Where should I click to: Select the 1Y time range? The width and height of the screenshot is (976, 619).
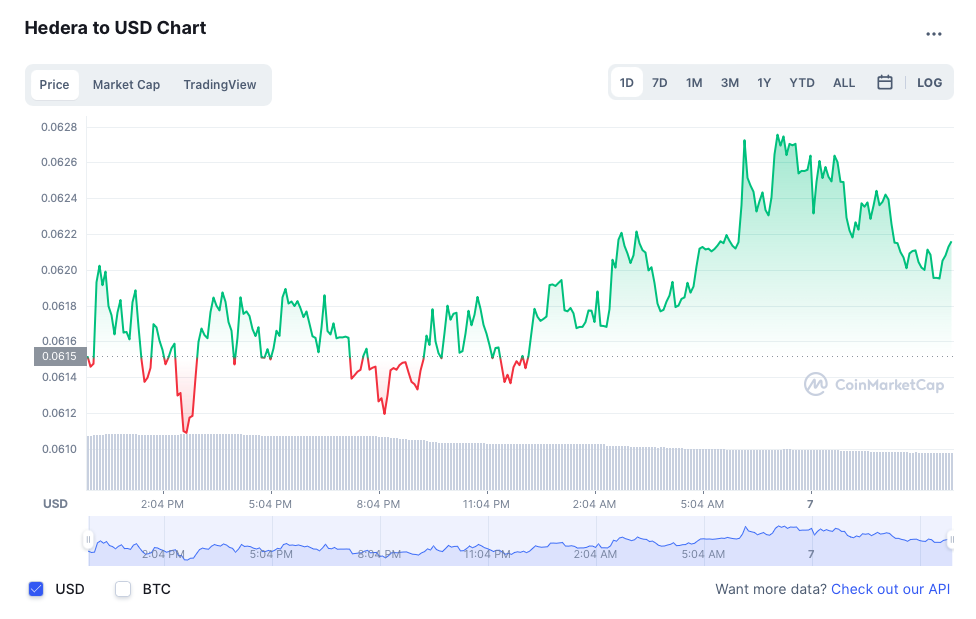coord(764,83)
